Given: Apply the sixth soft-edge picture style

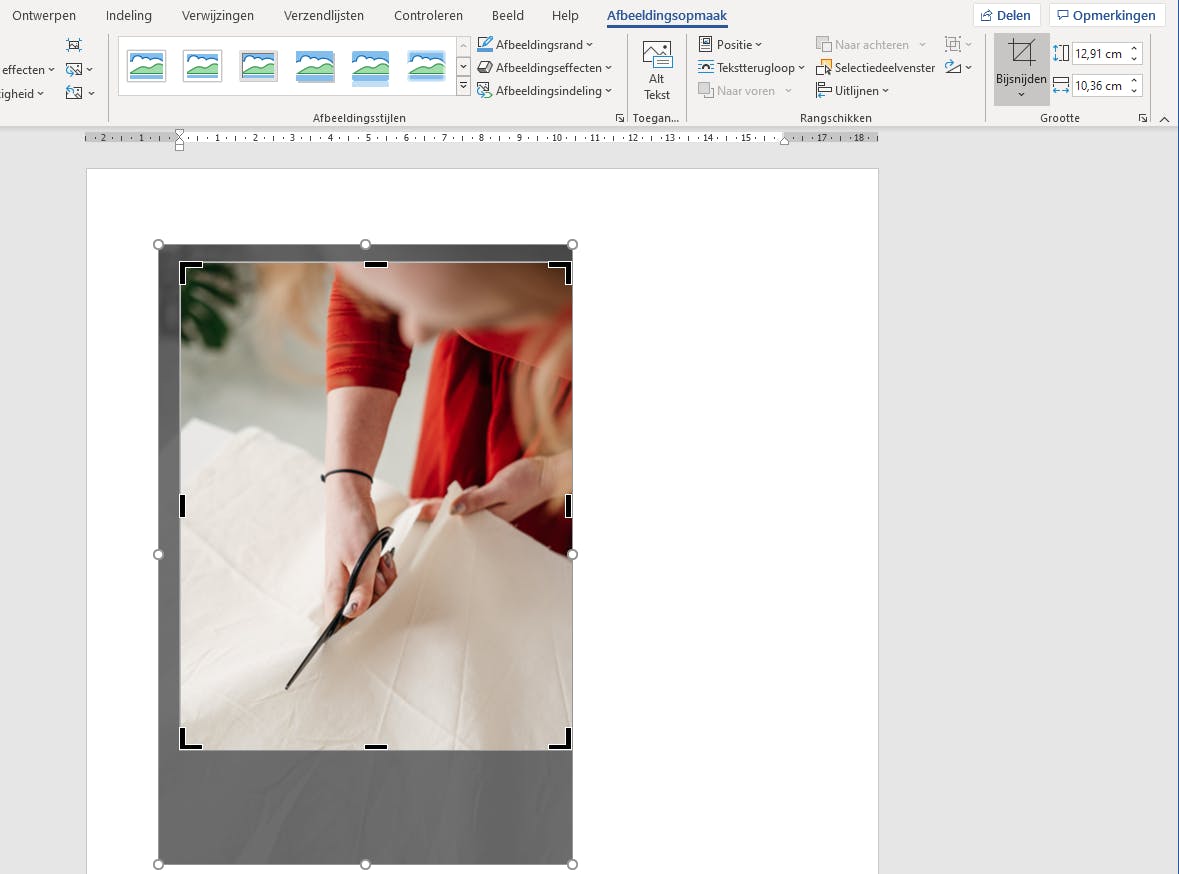Looking at the screenshot, I should click(427, 66).
